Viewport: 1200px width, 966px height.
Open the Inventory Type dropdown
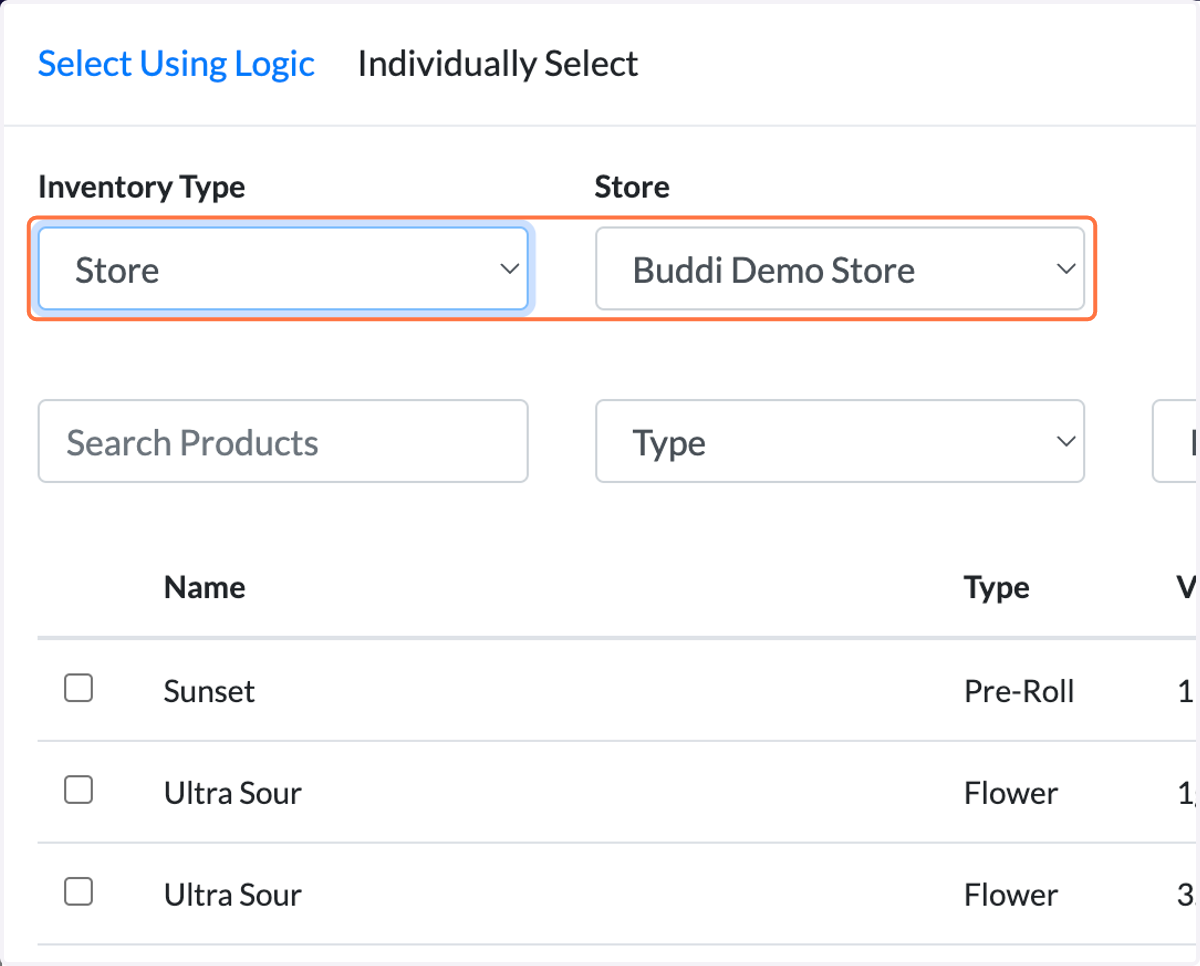tap(283, 269)
